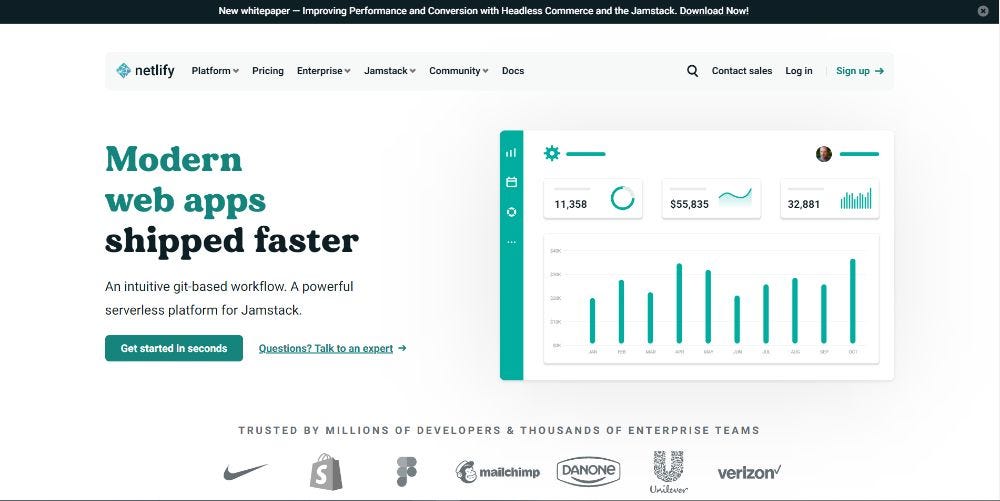Click the tallest bar in dashboard chart

tap(853, 301)
